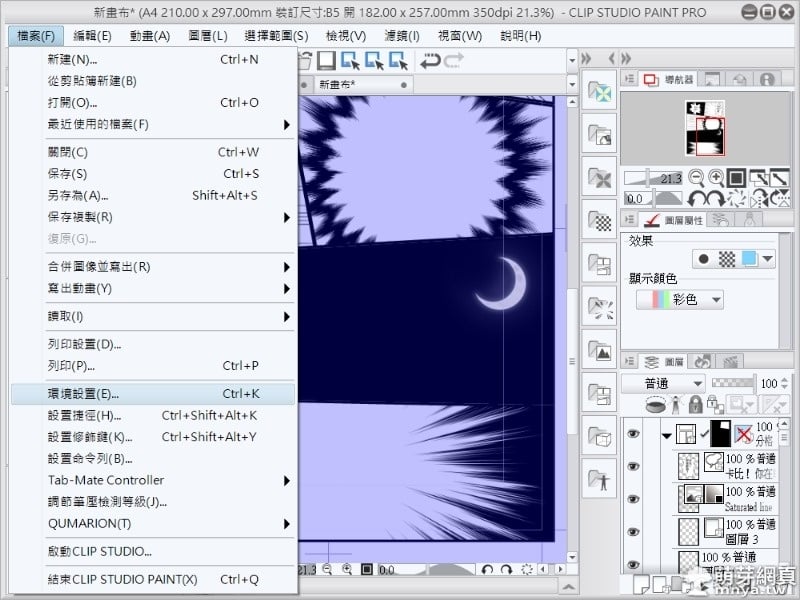The height and width of the screenshot is (600, 800).
Task: Open the material folder with image icon
Action: [x=599, y=134]
